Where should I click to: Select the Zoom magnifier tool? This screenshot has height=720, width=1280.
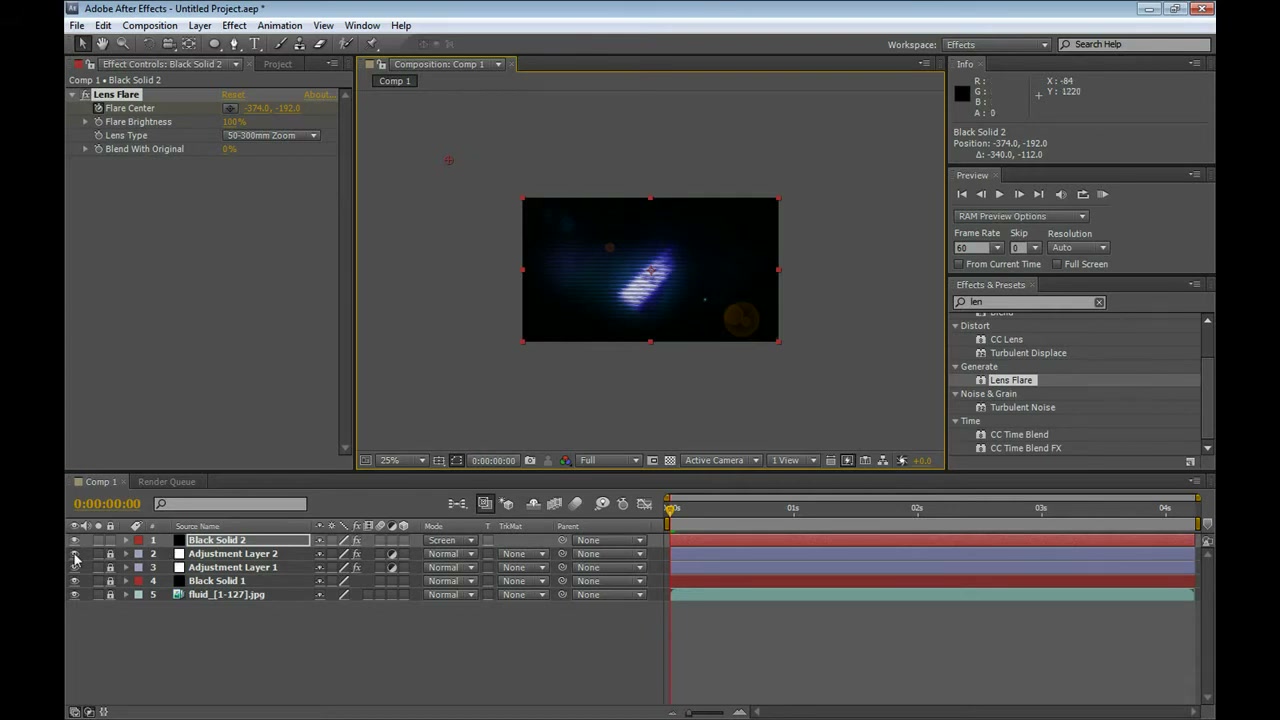[122, 44]
